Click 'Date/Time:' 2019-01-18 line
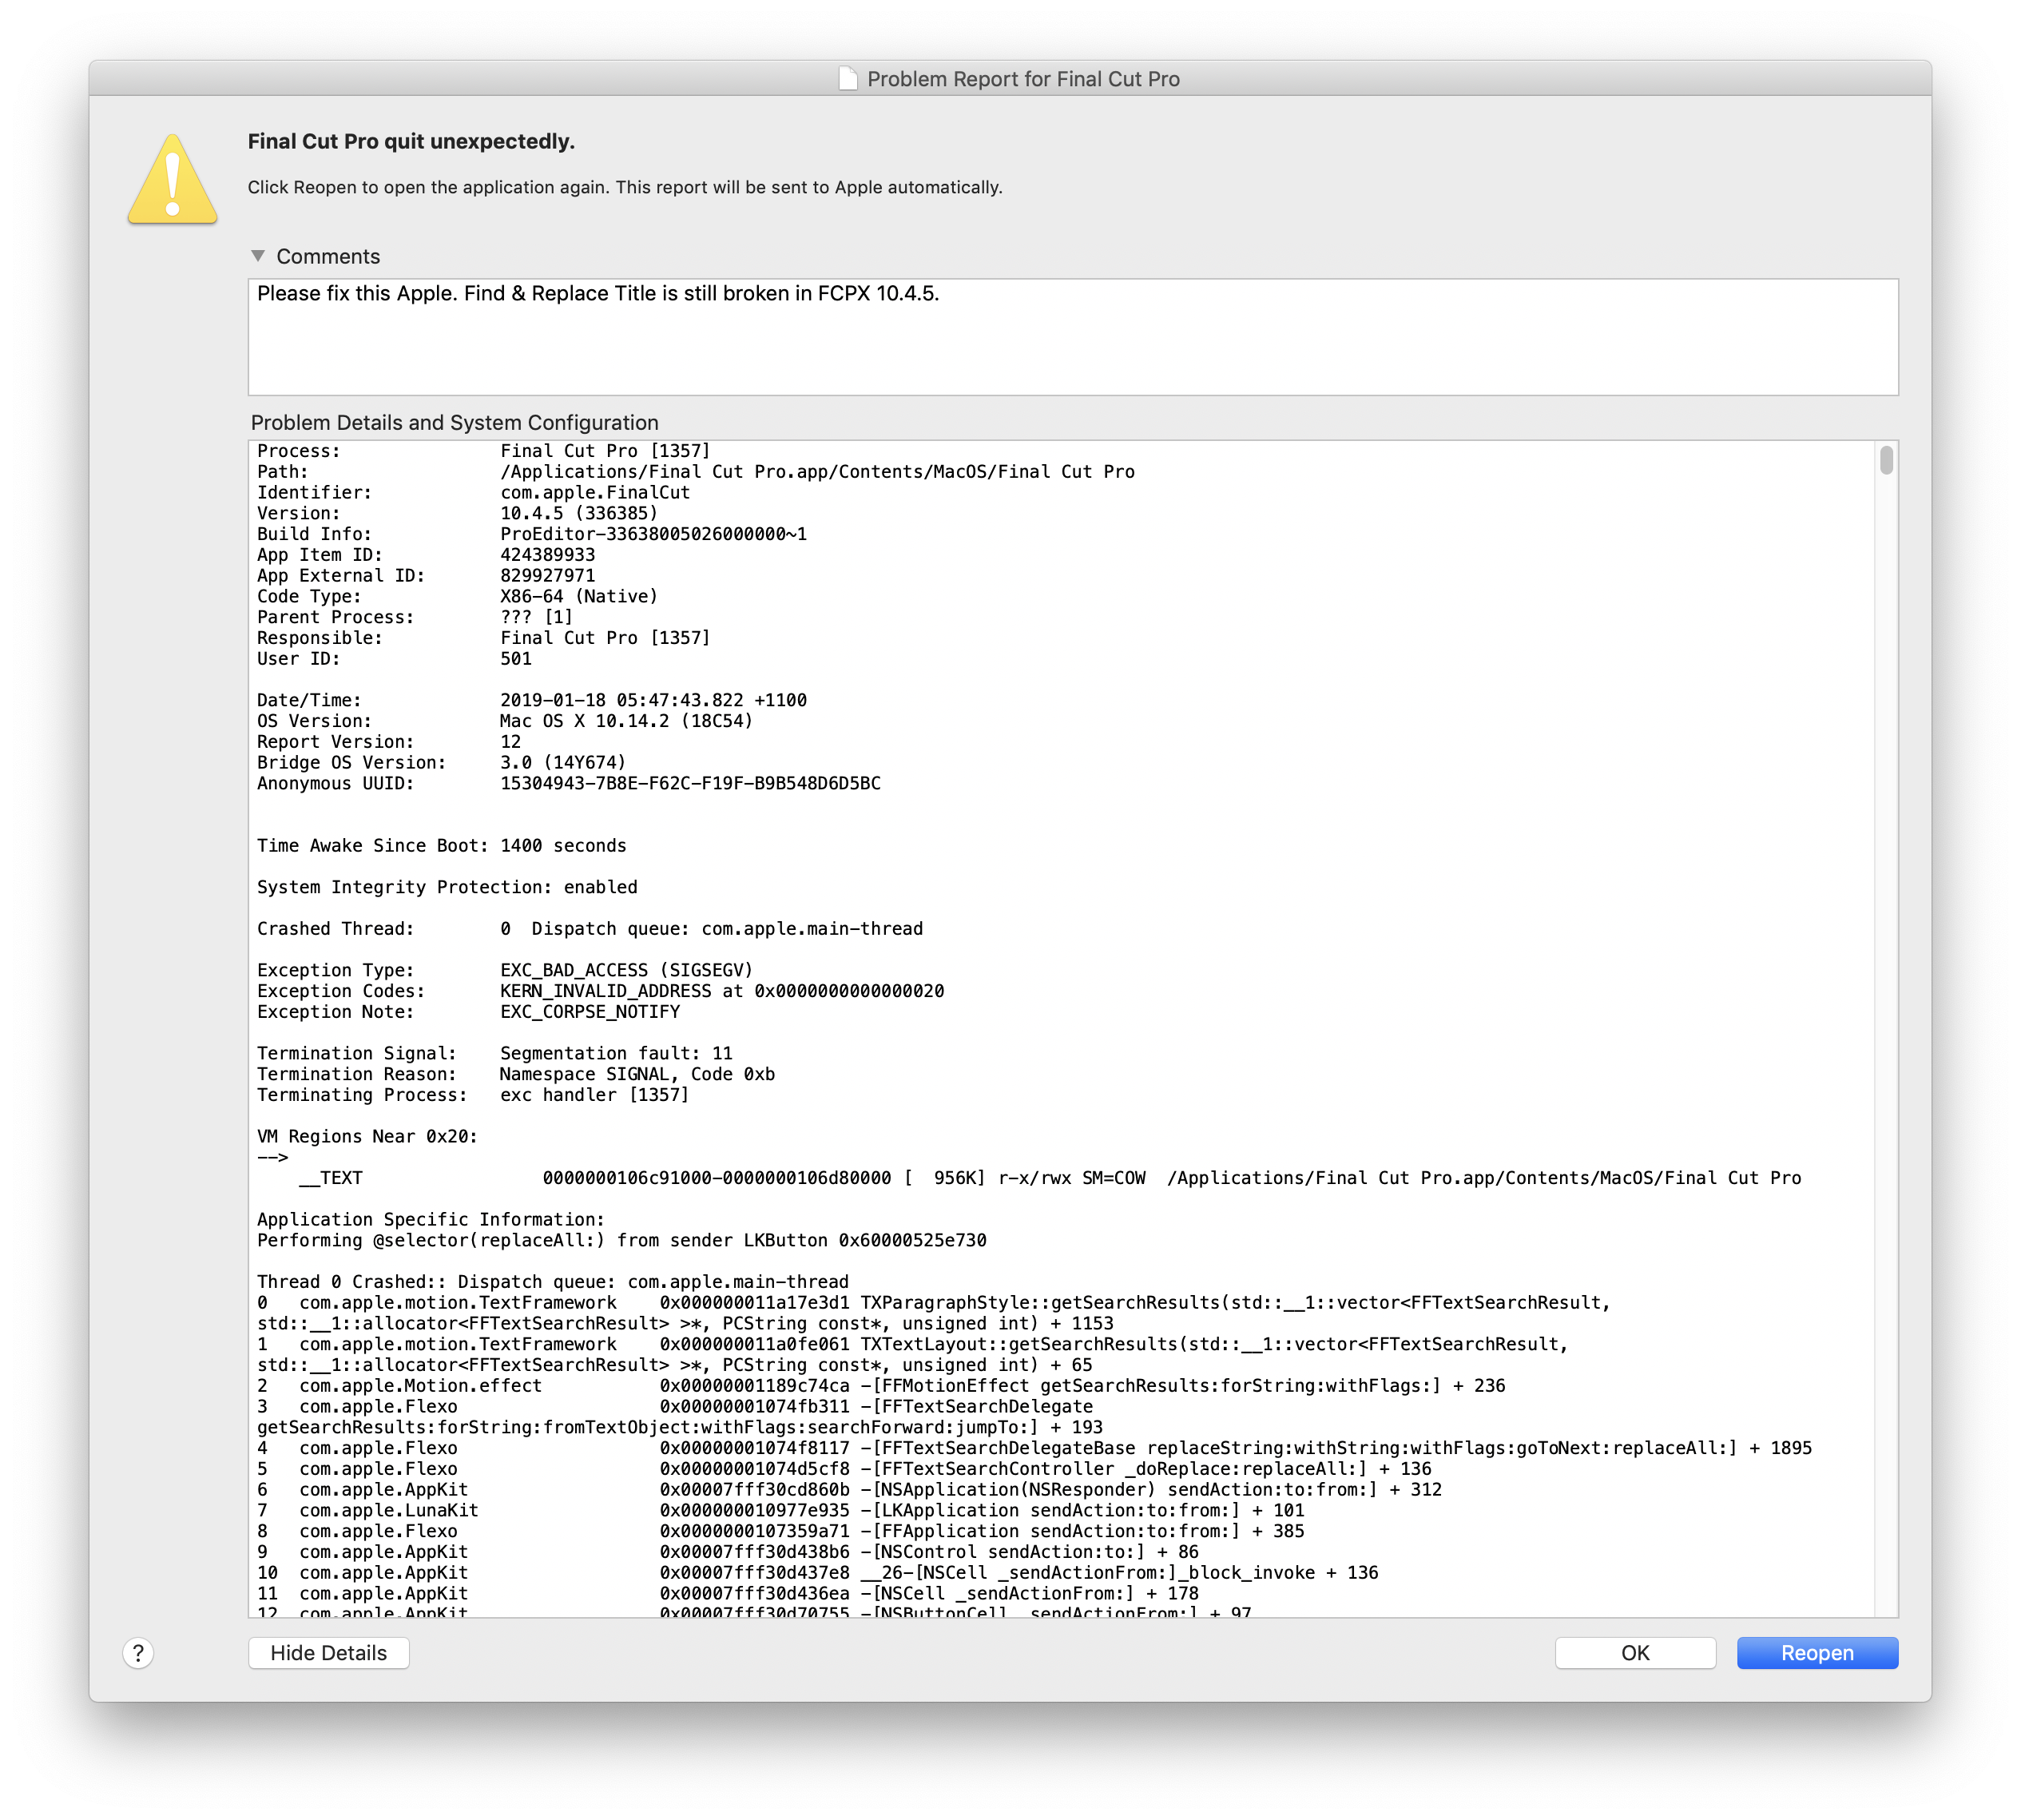The width and height of the screenshot is (2021, 1820). point(532,700)
